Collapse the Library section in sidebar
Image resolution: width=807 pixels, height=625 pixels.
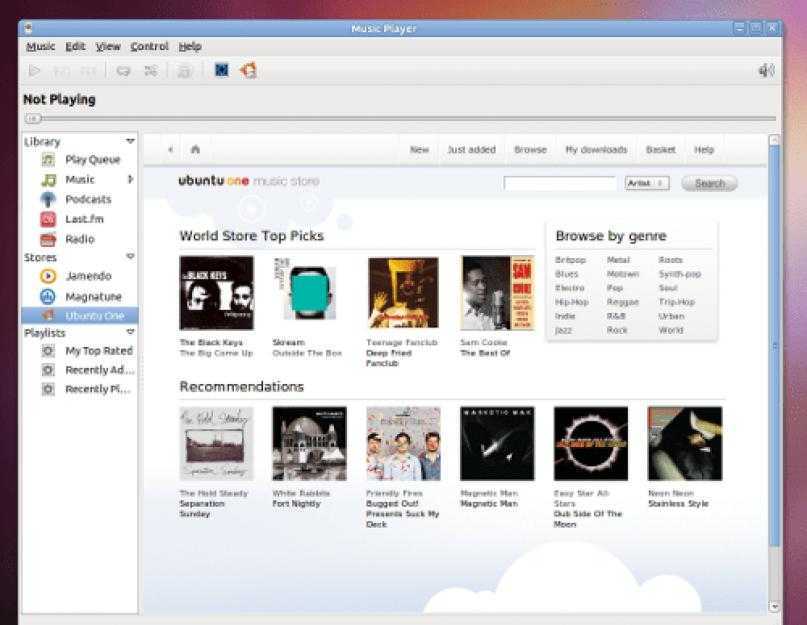tap(130, 141)
